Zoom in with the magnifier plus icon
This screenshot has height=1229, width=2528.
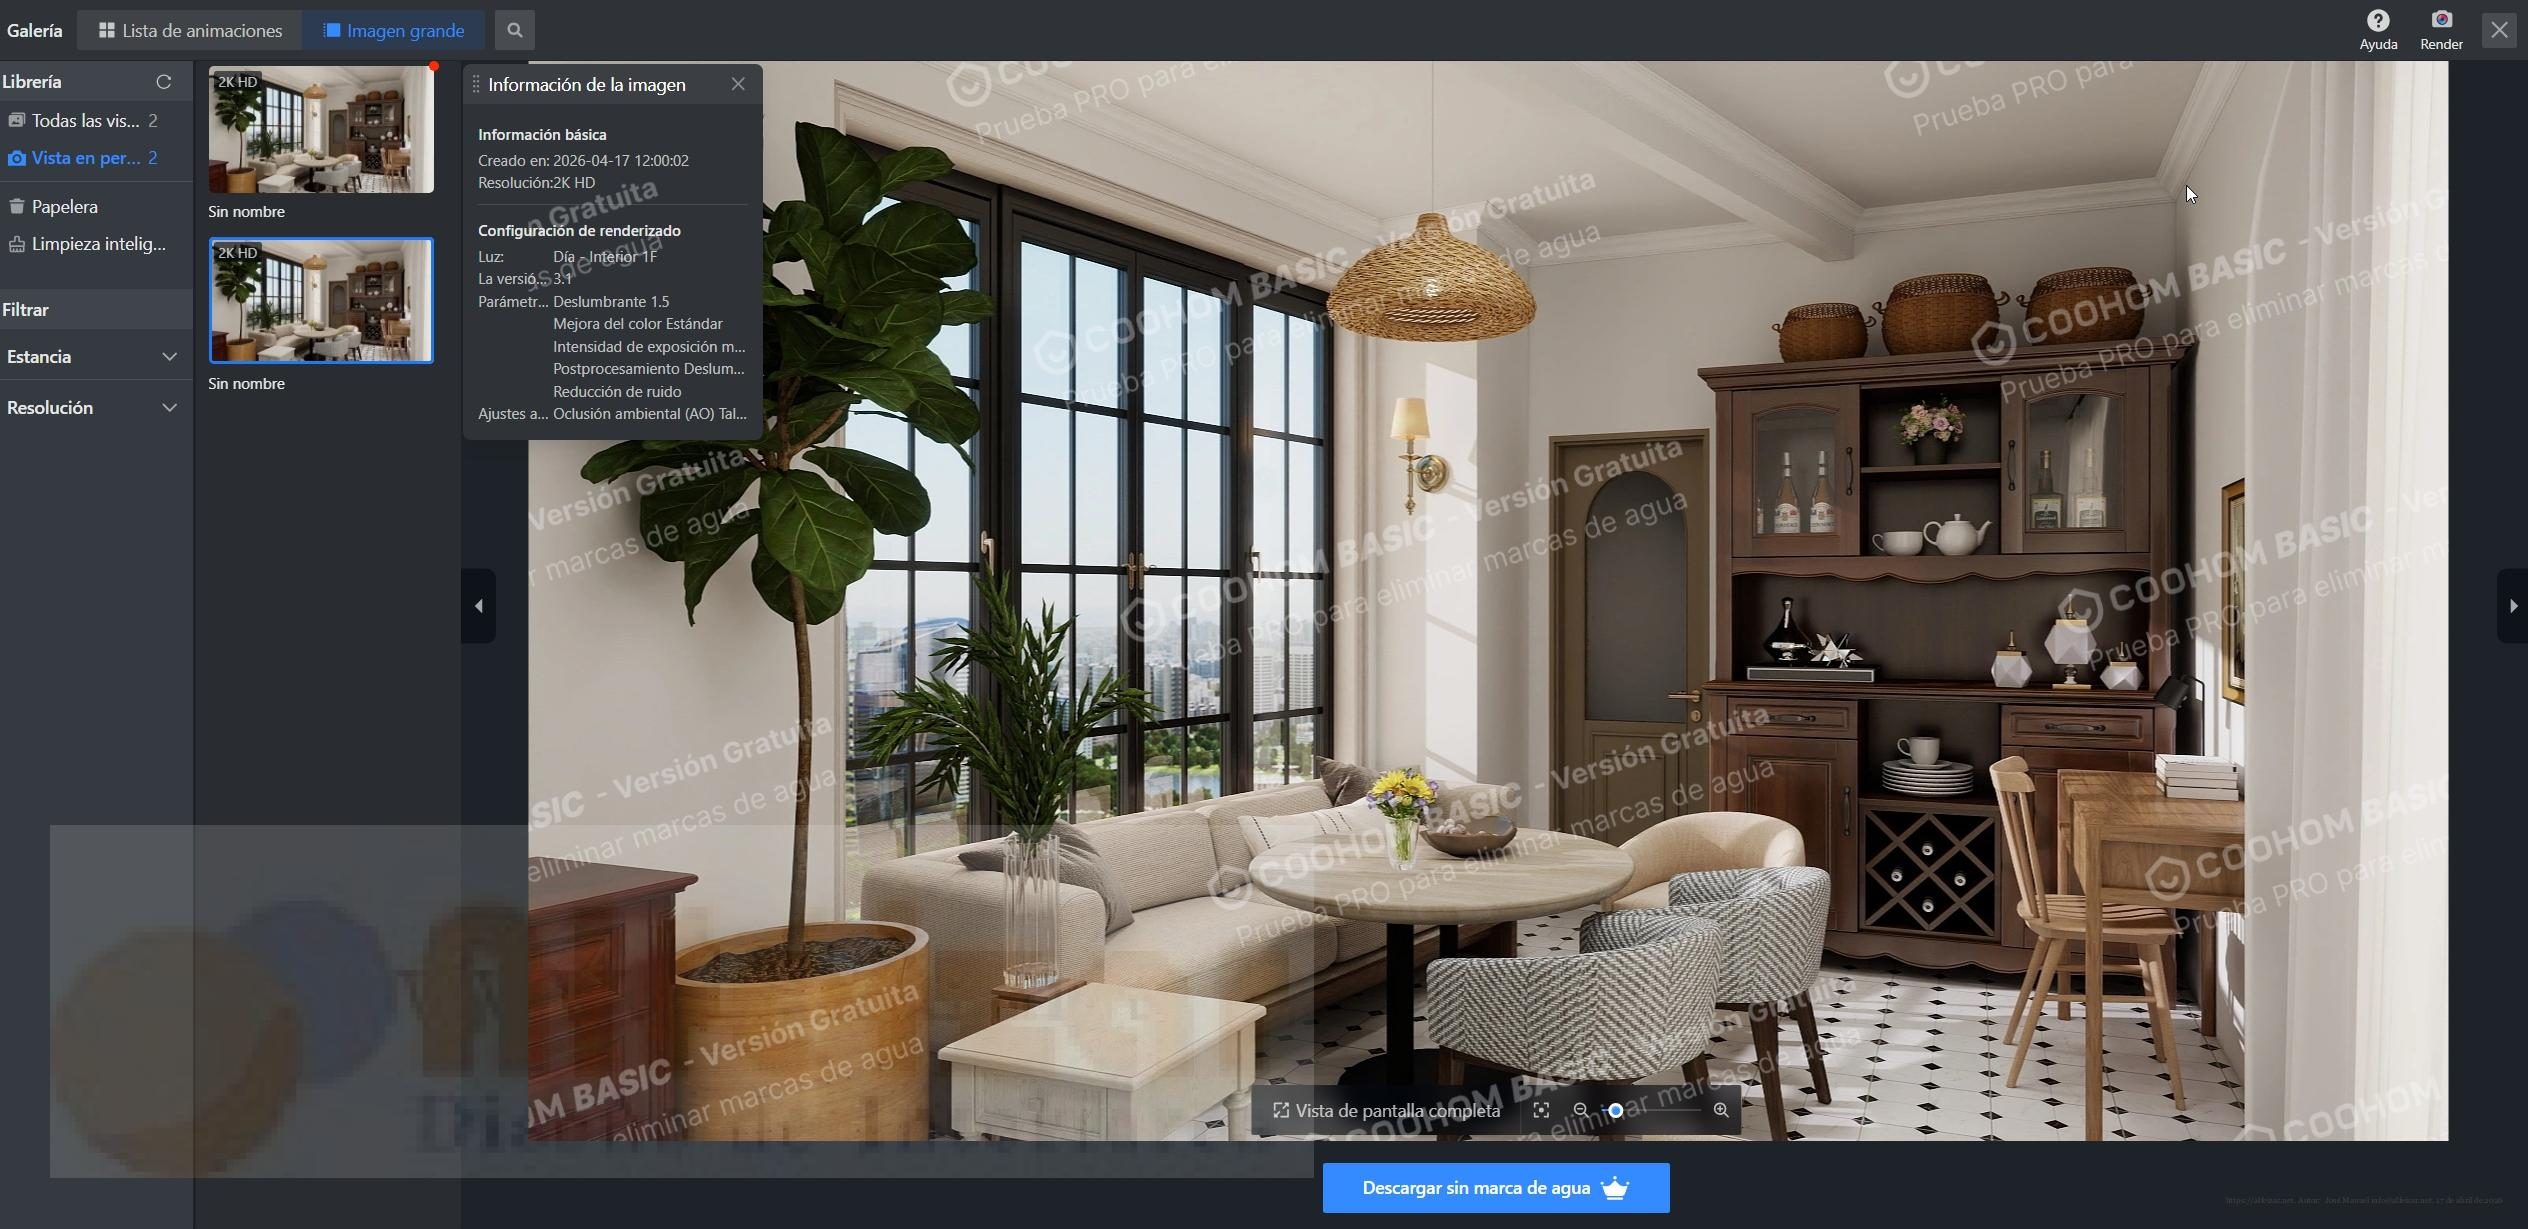coord(1720,1110)
